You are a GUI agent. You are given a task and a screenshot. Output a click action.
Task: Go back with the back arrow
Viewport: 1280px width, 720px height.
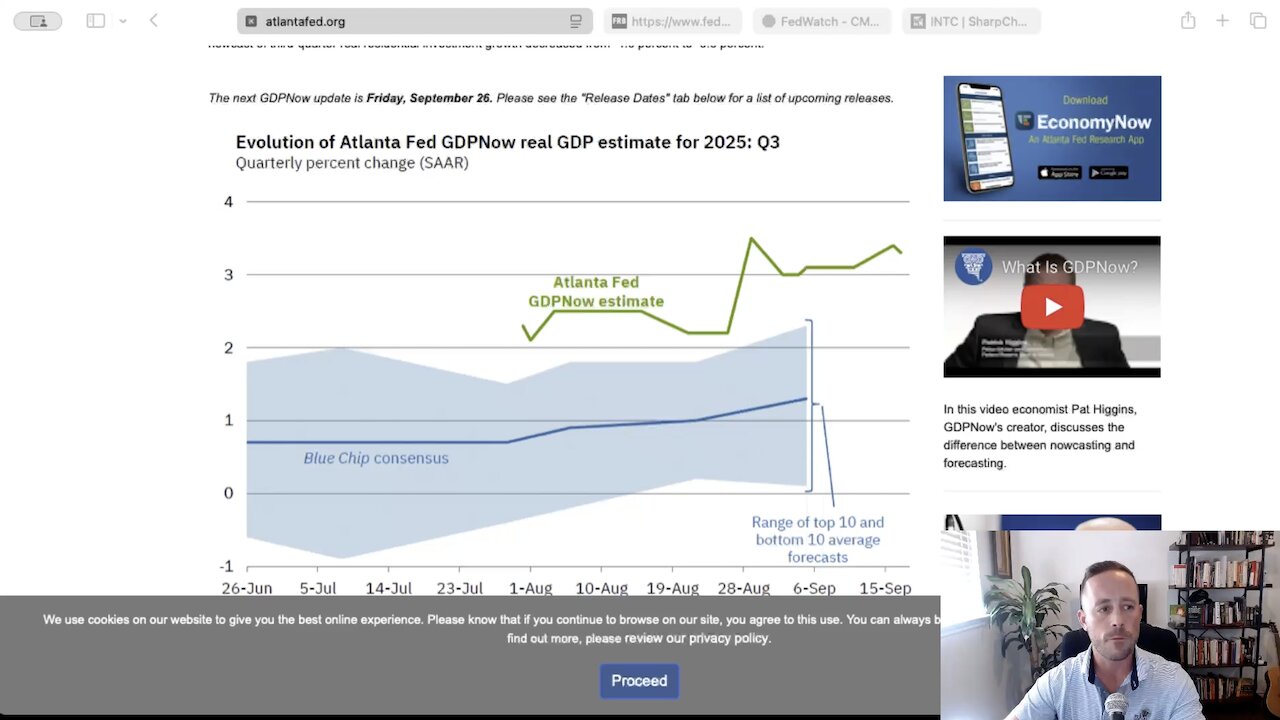coord(154,21)
